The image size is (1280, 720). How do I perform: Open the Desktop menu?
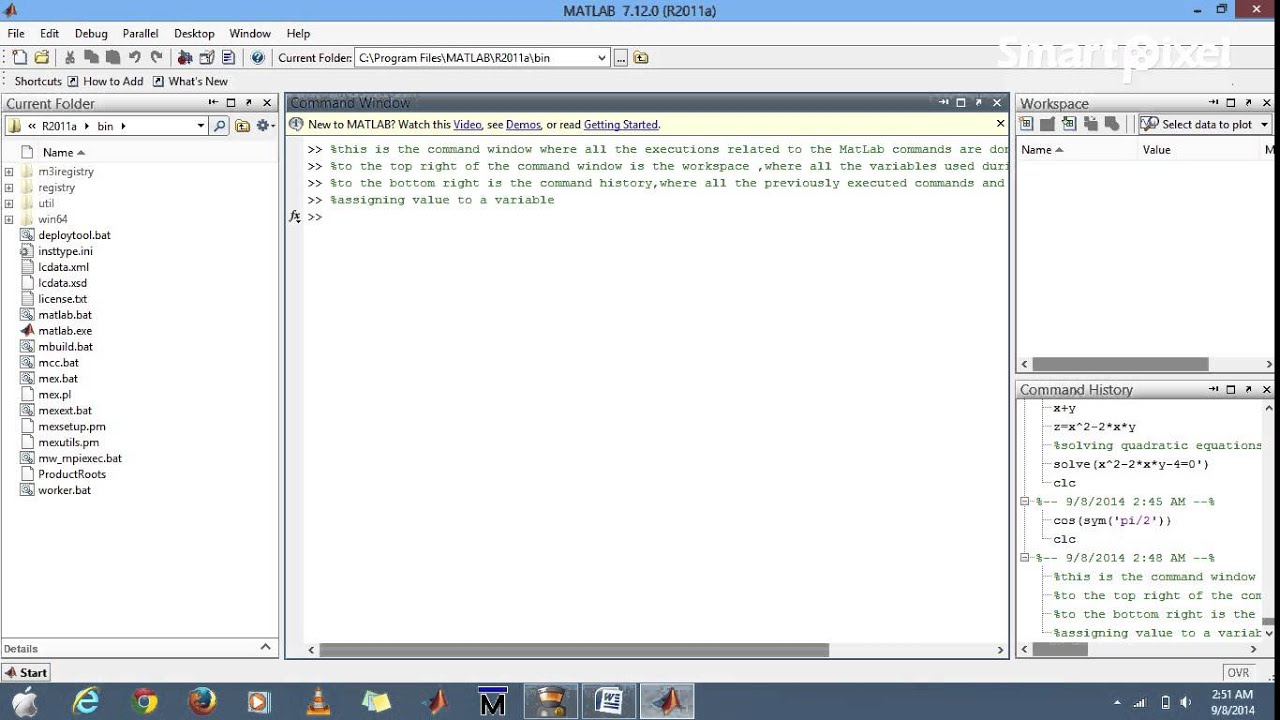pos(194,33)
